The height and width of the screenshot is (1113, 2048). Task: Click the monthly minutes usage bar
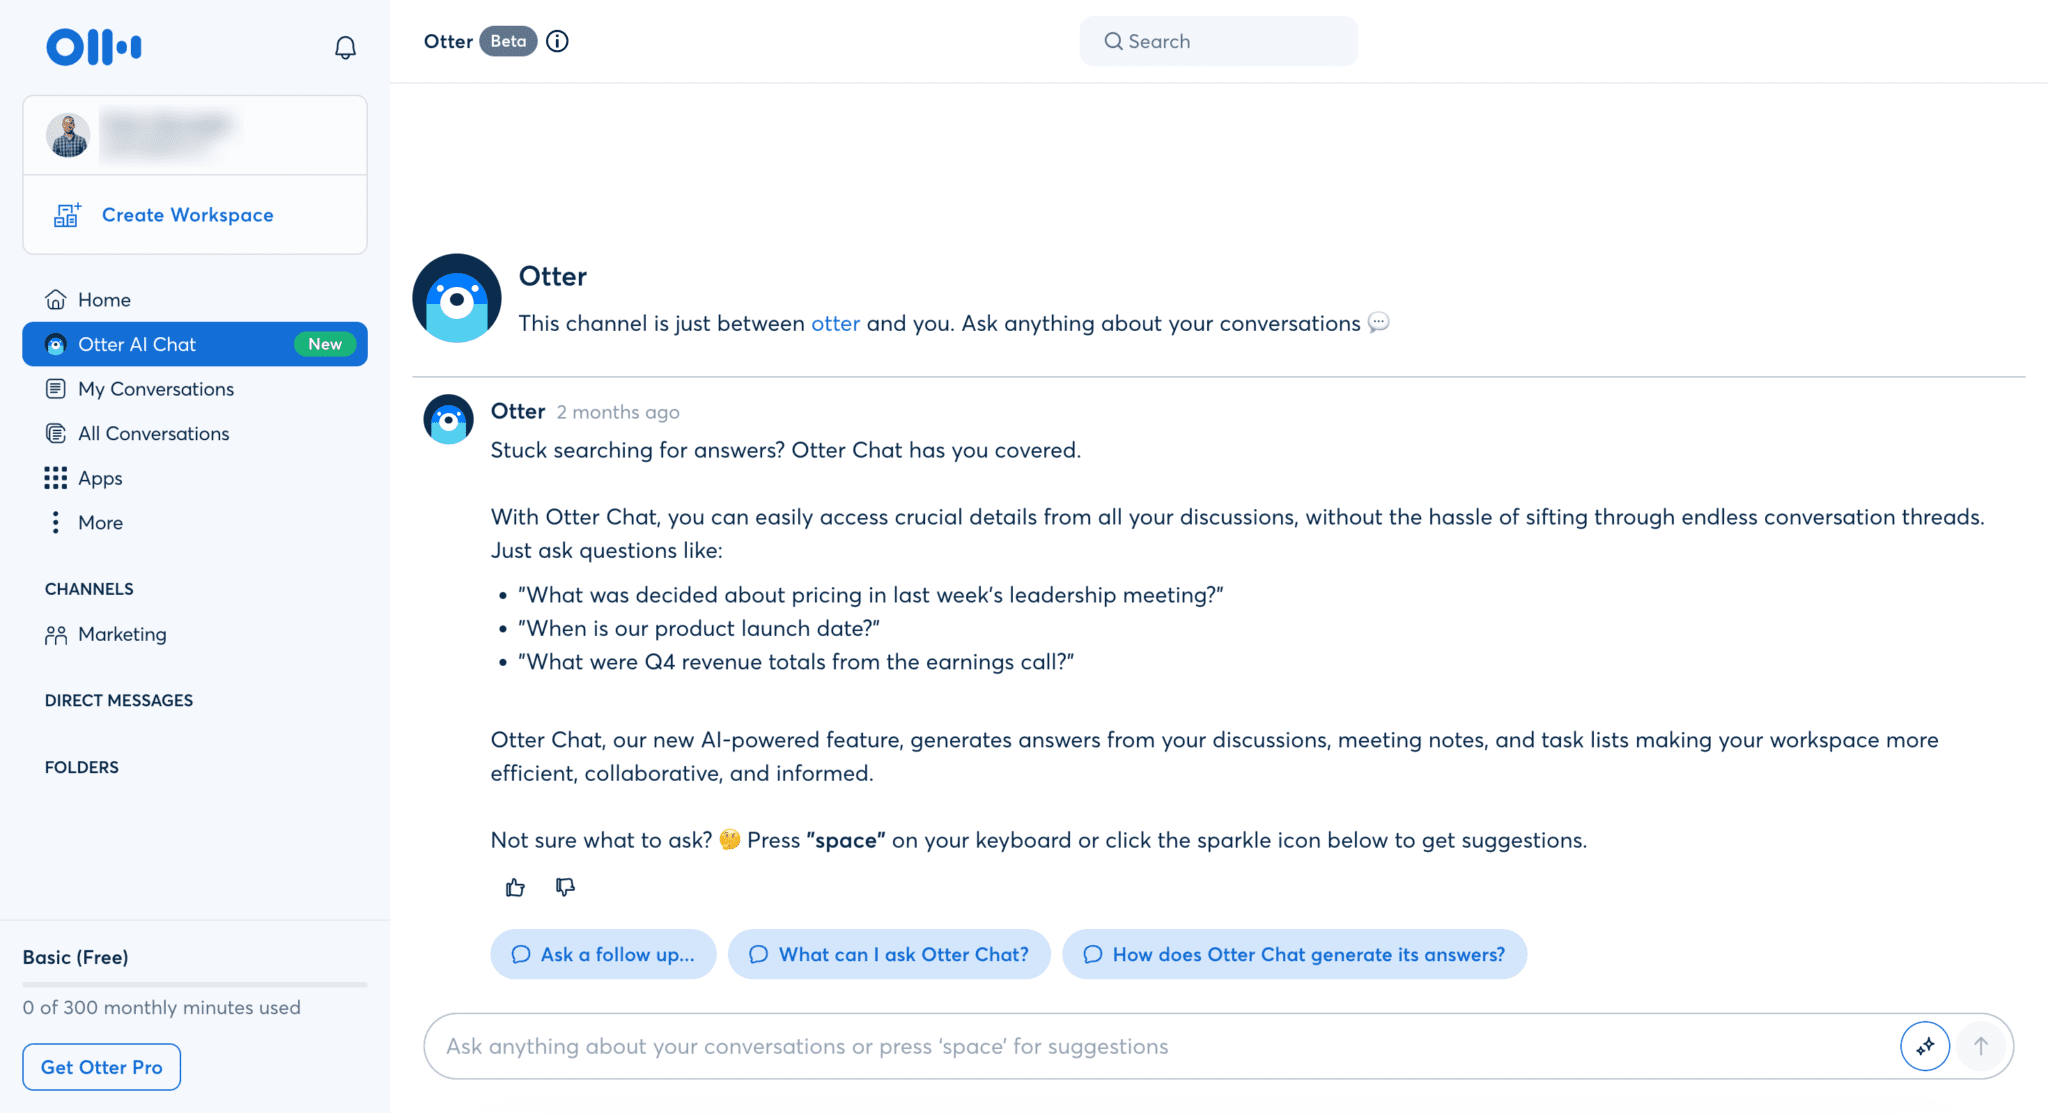[195, 984]
